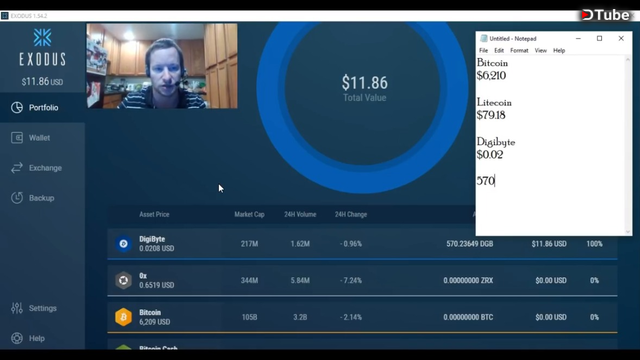Click the $79.18 line in Notepad
This screenshot has width=640, height=360.
(x=491, y=115)
